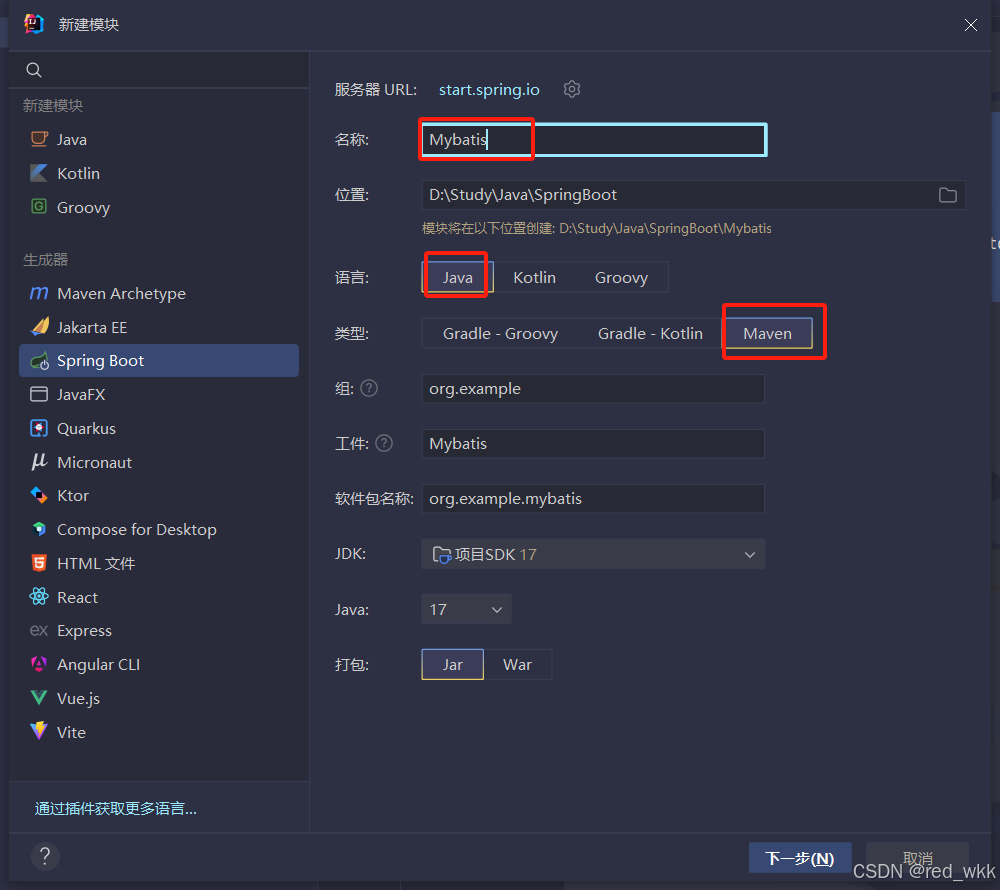Image resolution: width=1000 pixels, height=890 pixels.
Task: Click the IntelliJ IDEA logo icon
Action: [34, 24]
